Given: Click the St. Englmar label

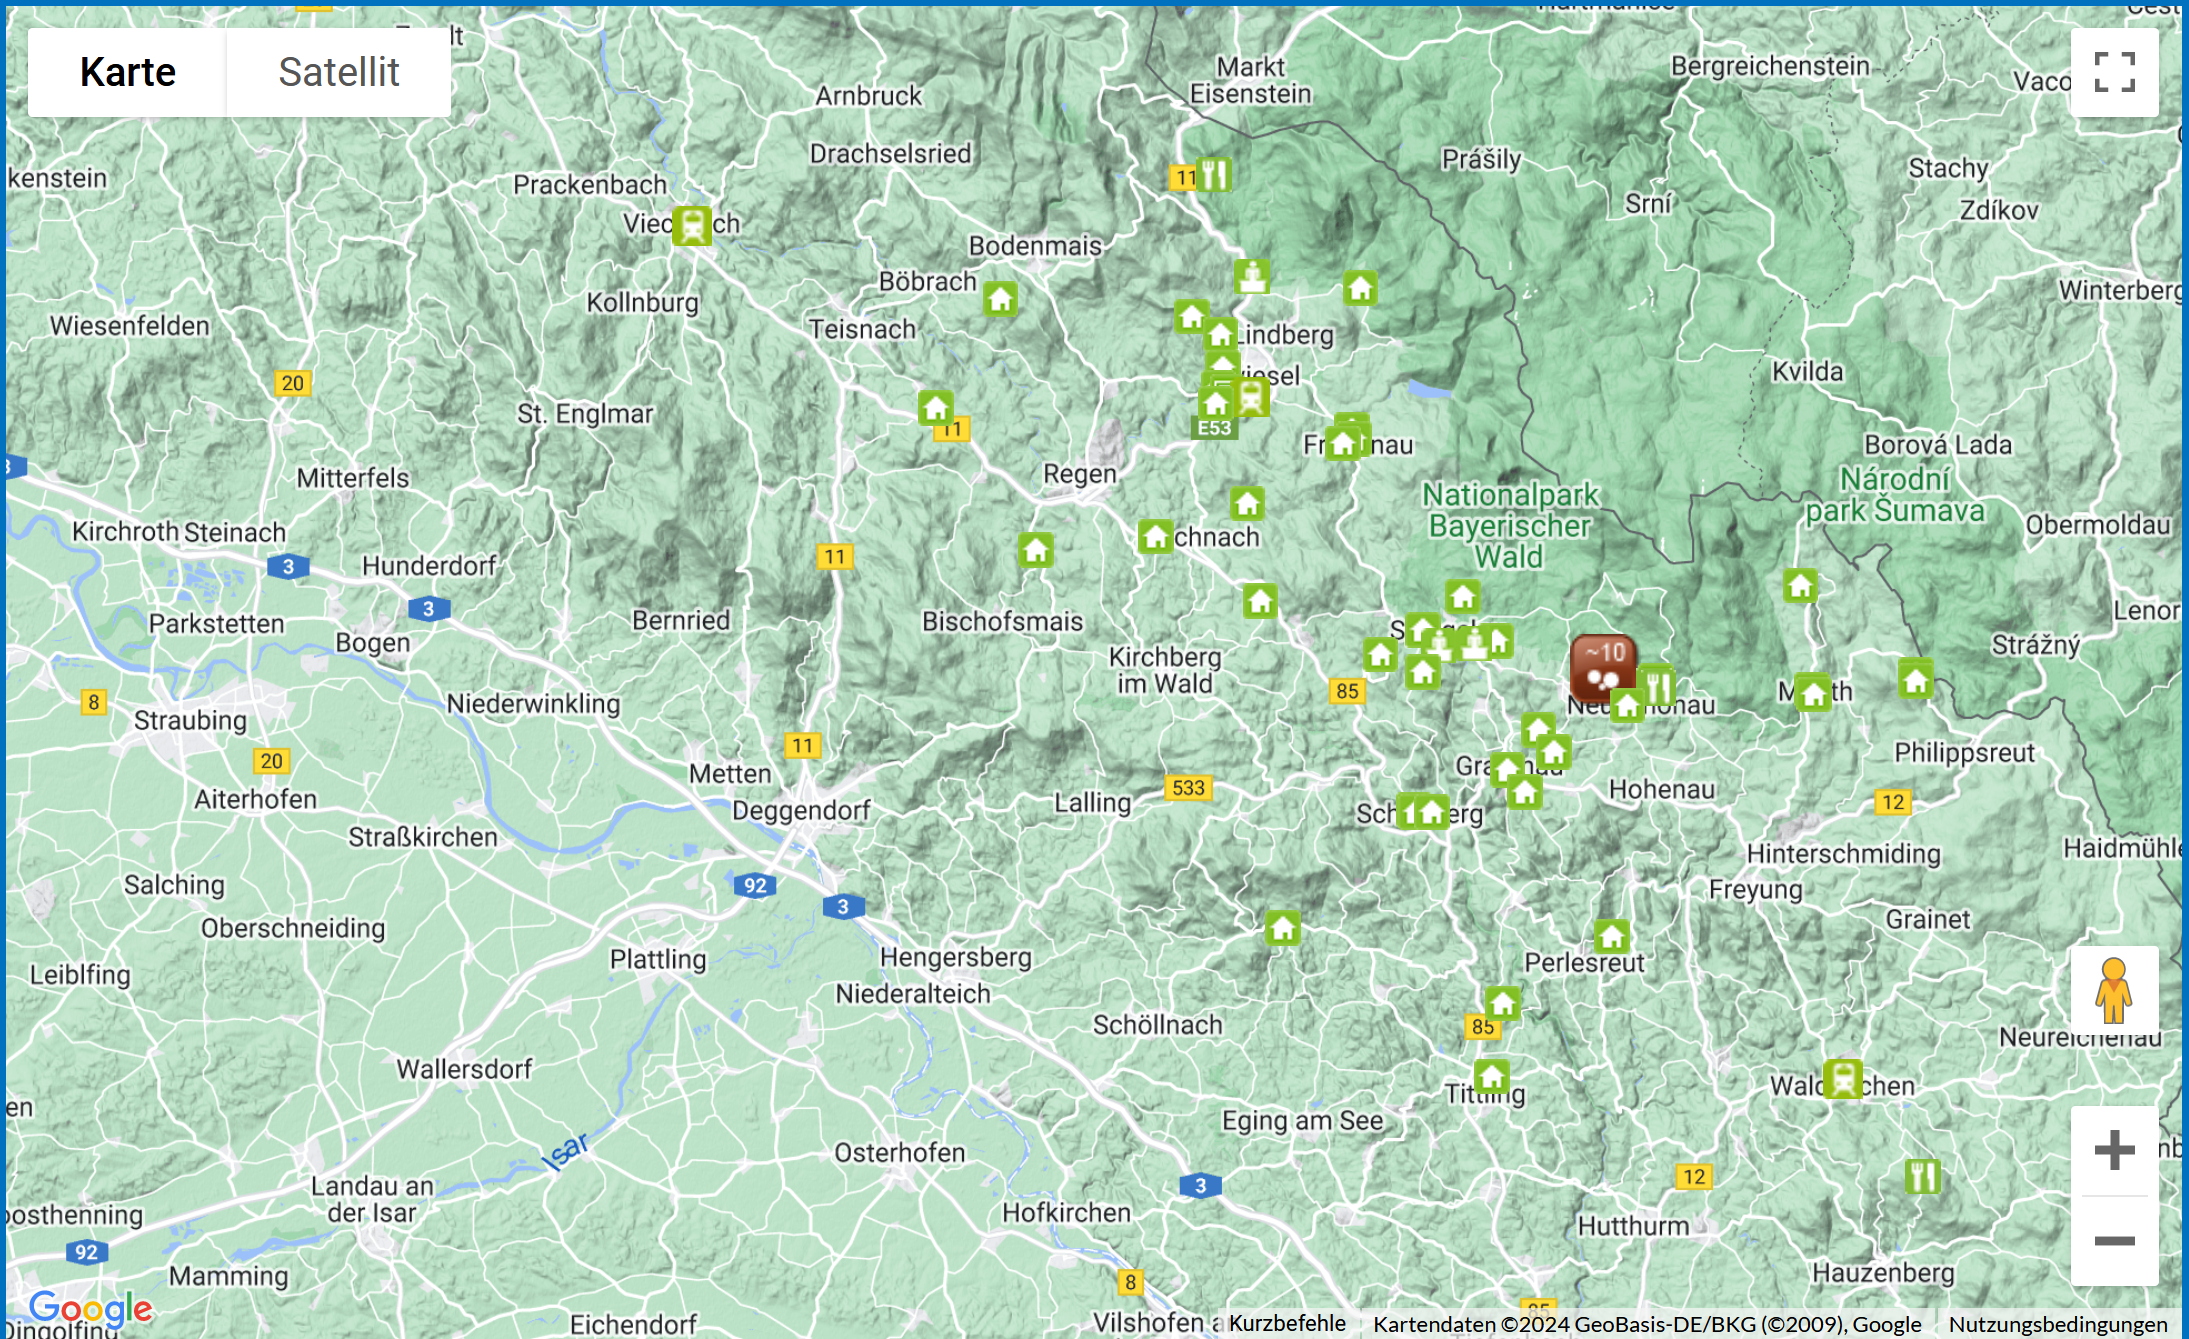Looking at the screenshot, I should tap(585, 414).
